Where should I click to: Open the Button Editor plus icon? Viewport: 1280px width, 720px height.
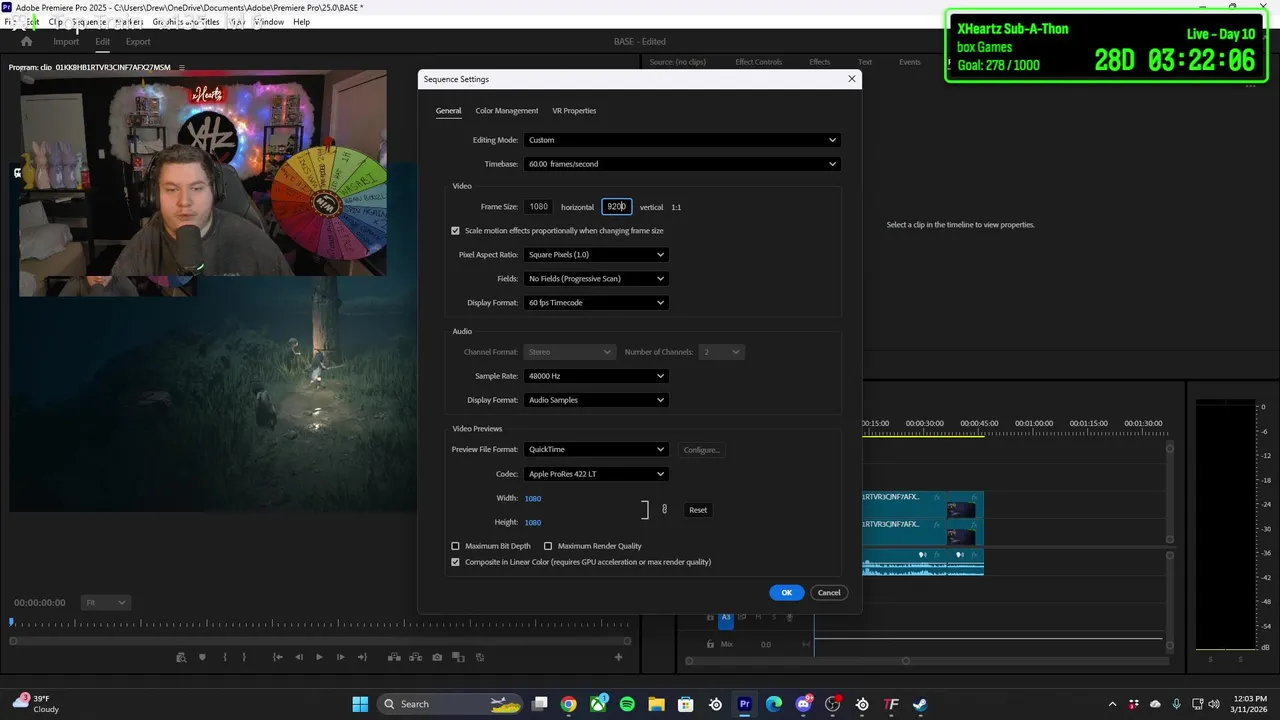pos(618,657)
